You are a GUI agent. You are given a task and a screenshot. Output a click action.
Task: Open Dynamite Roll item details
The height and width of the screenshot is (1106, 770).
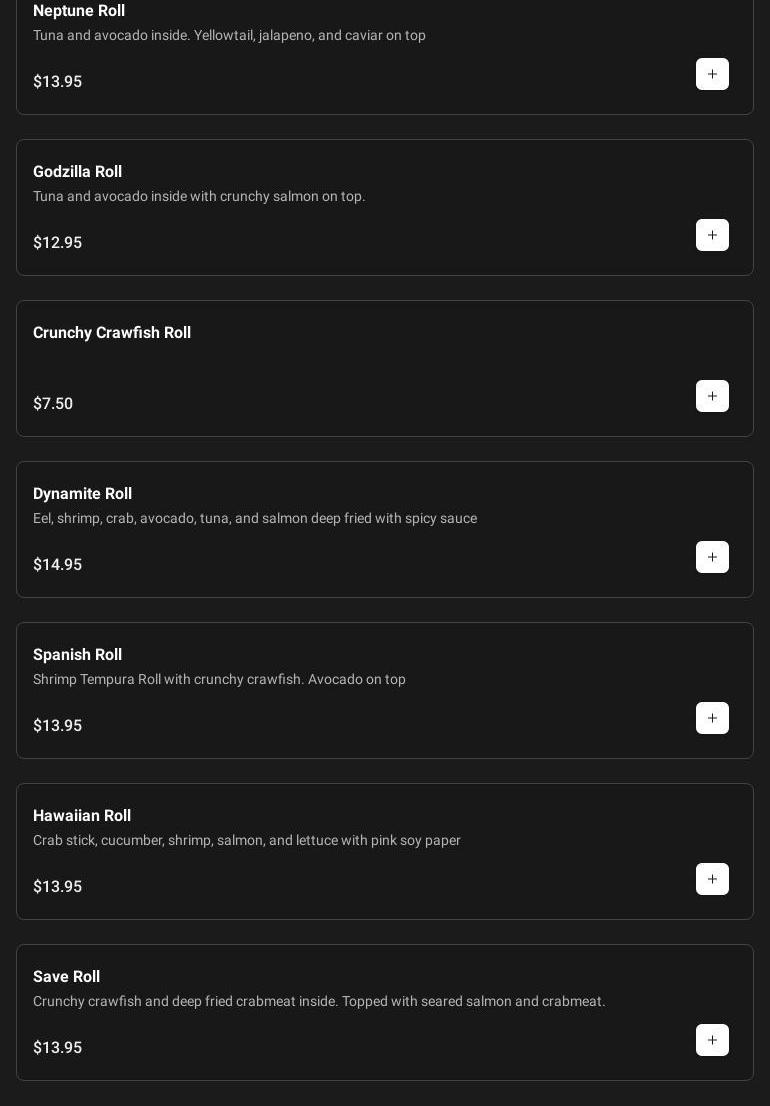pyautogui.click(x=82, y=494)
